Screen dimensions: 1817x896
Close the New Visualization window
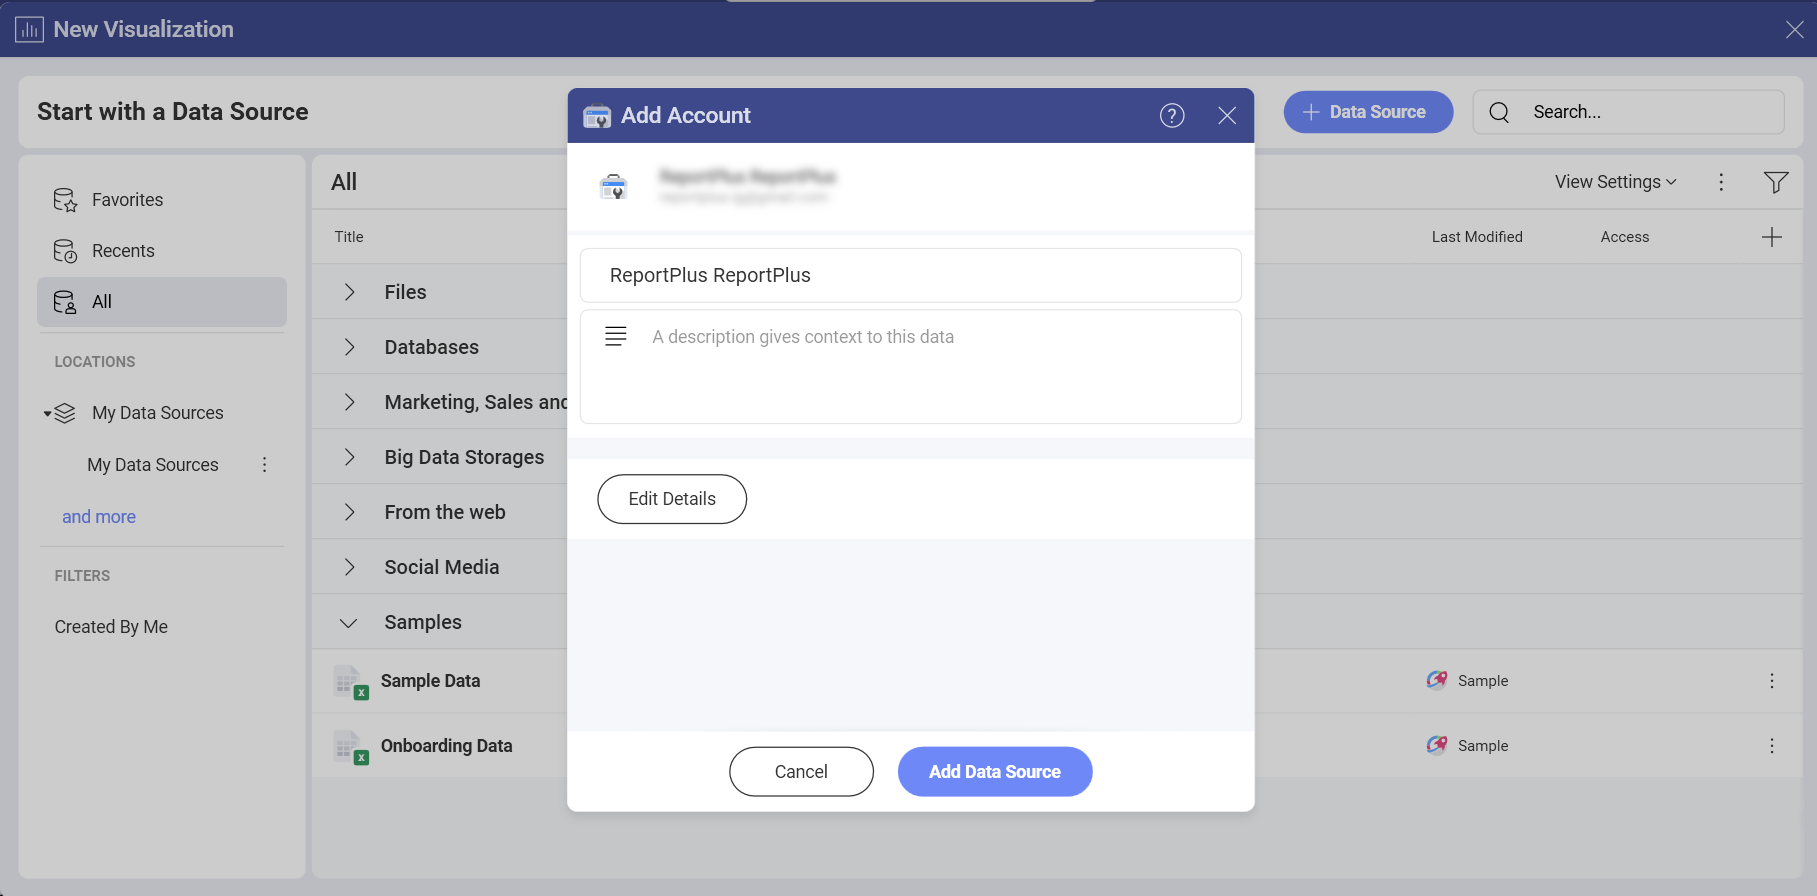1795,30
